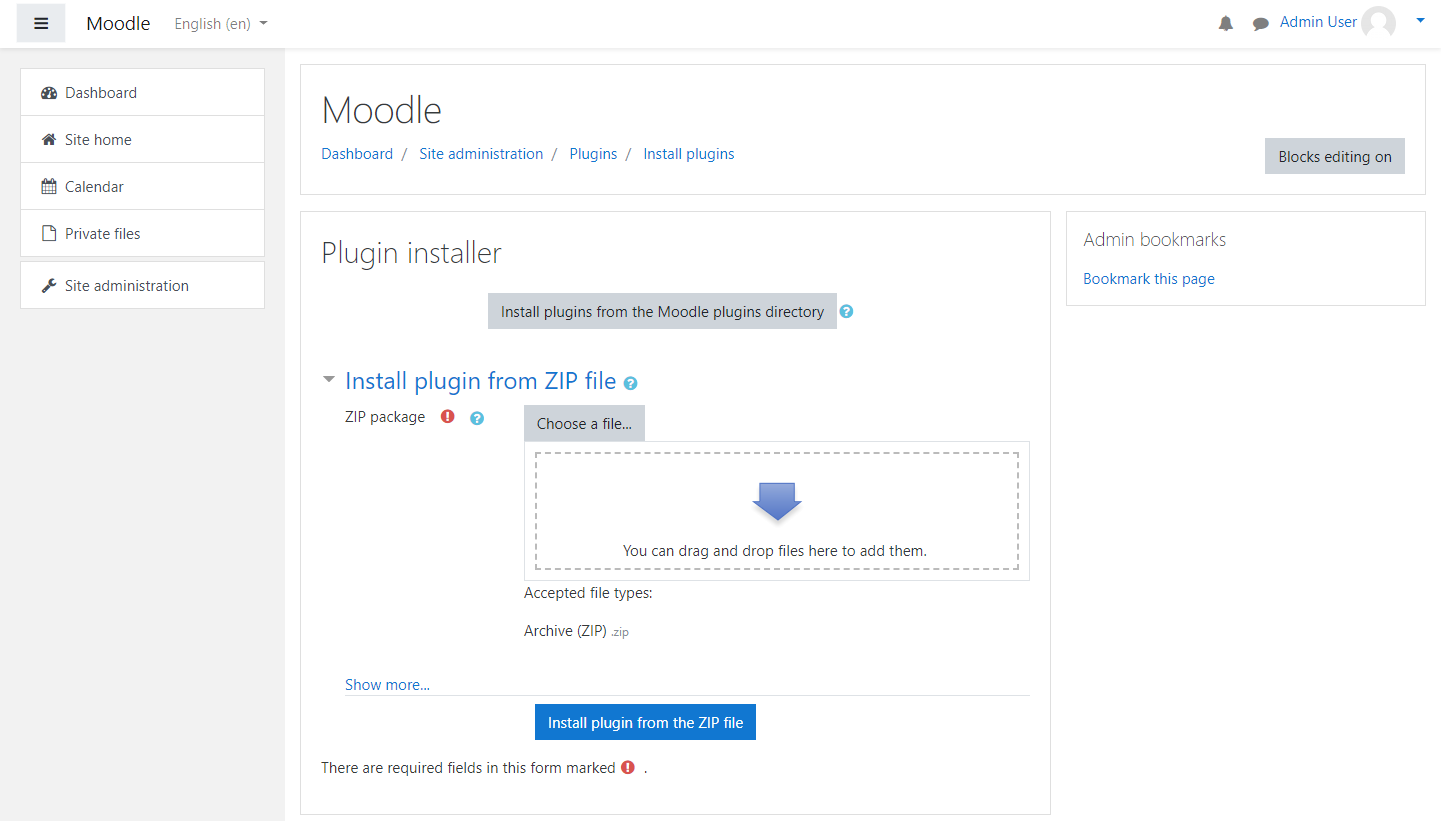Click the Install plugin from ZIP file heading
Screen dimensions: 1441x821
(480, 381)
